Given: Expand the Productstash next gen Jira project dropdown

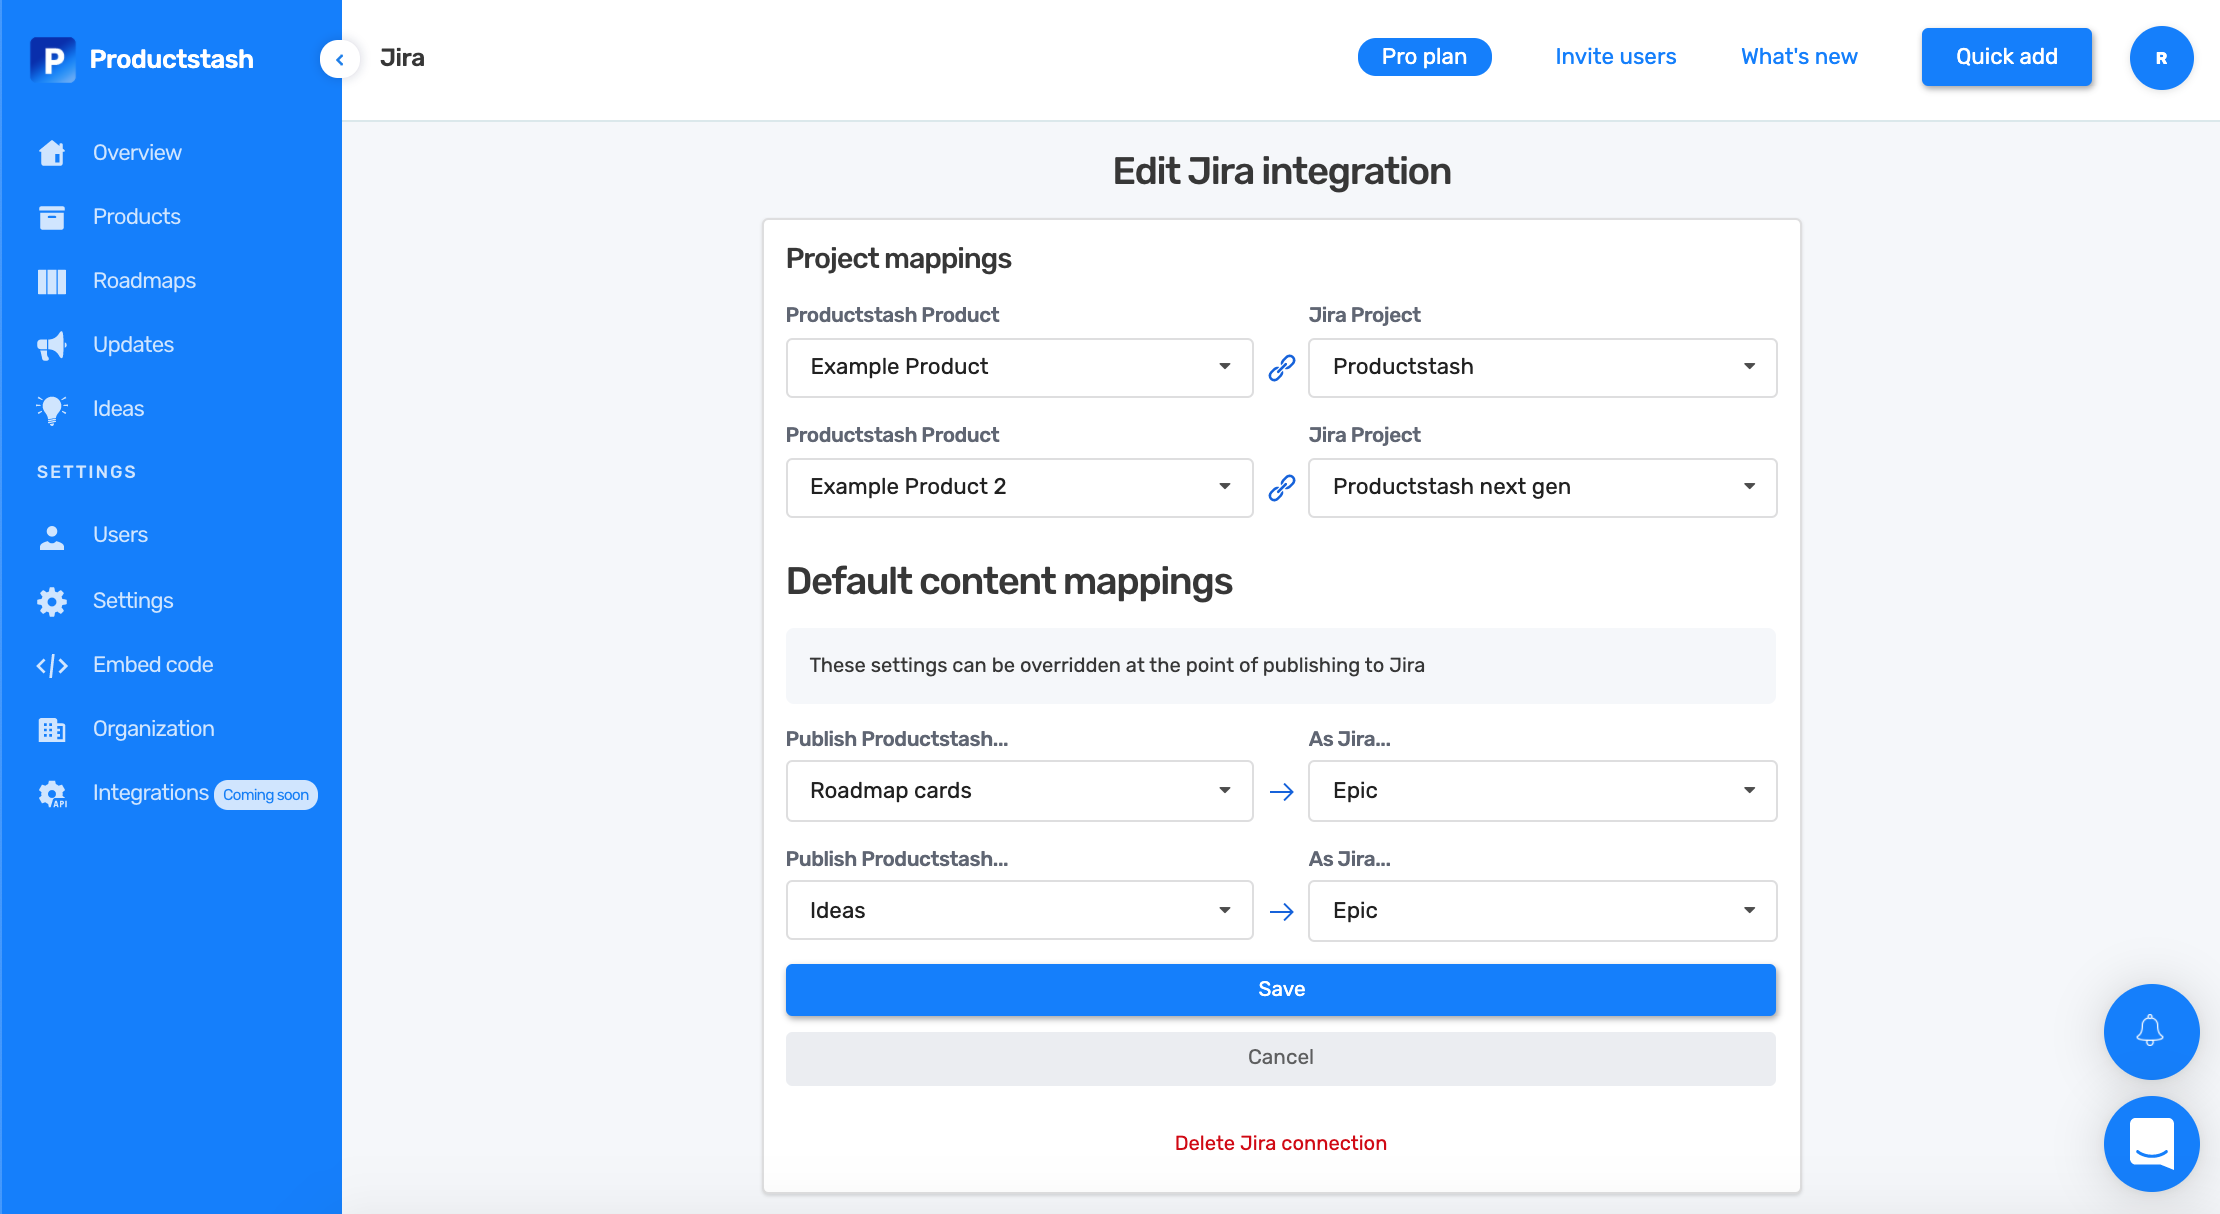Looking at the screenshot, I should [1541, 487].
